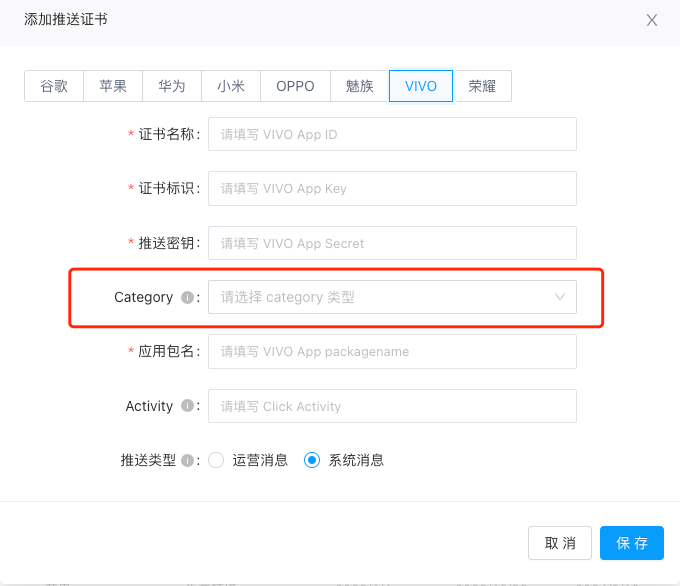Open the 华为 certificate tab
The height and width of the screenshot is (586, 680).
(x=171, y=86)
